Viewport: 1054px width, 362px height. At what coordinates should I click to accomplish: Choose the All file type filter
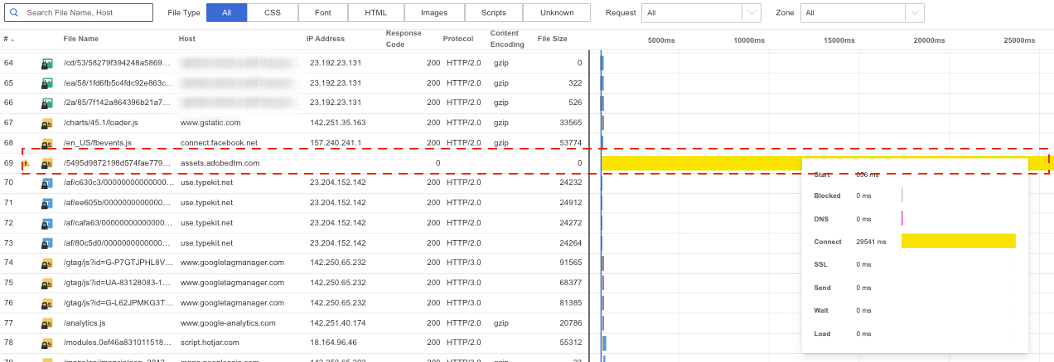click(227, 13)
